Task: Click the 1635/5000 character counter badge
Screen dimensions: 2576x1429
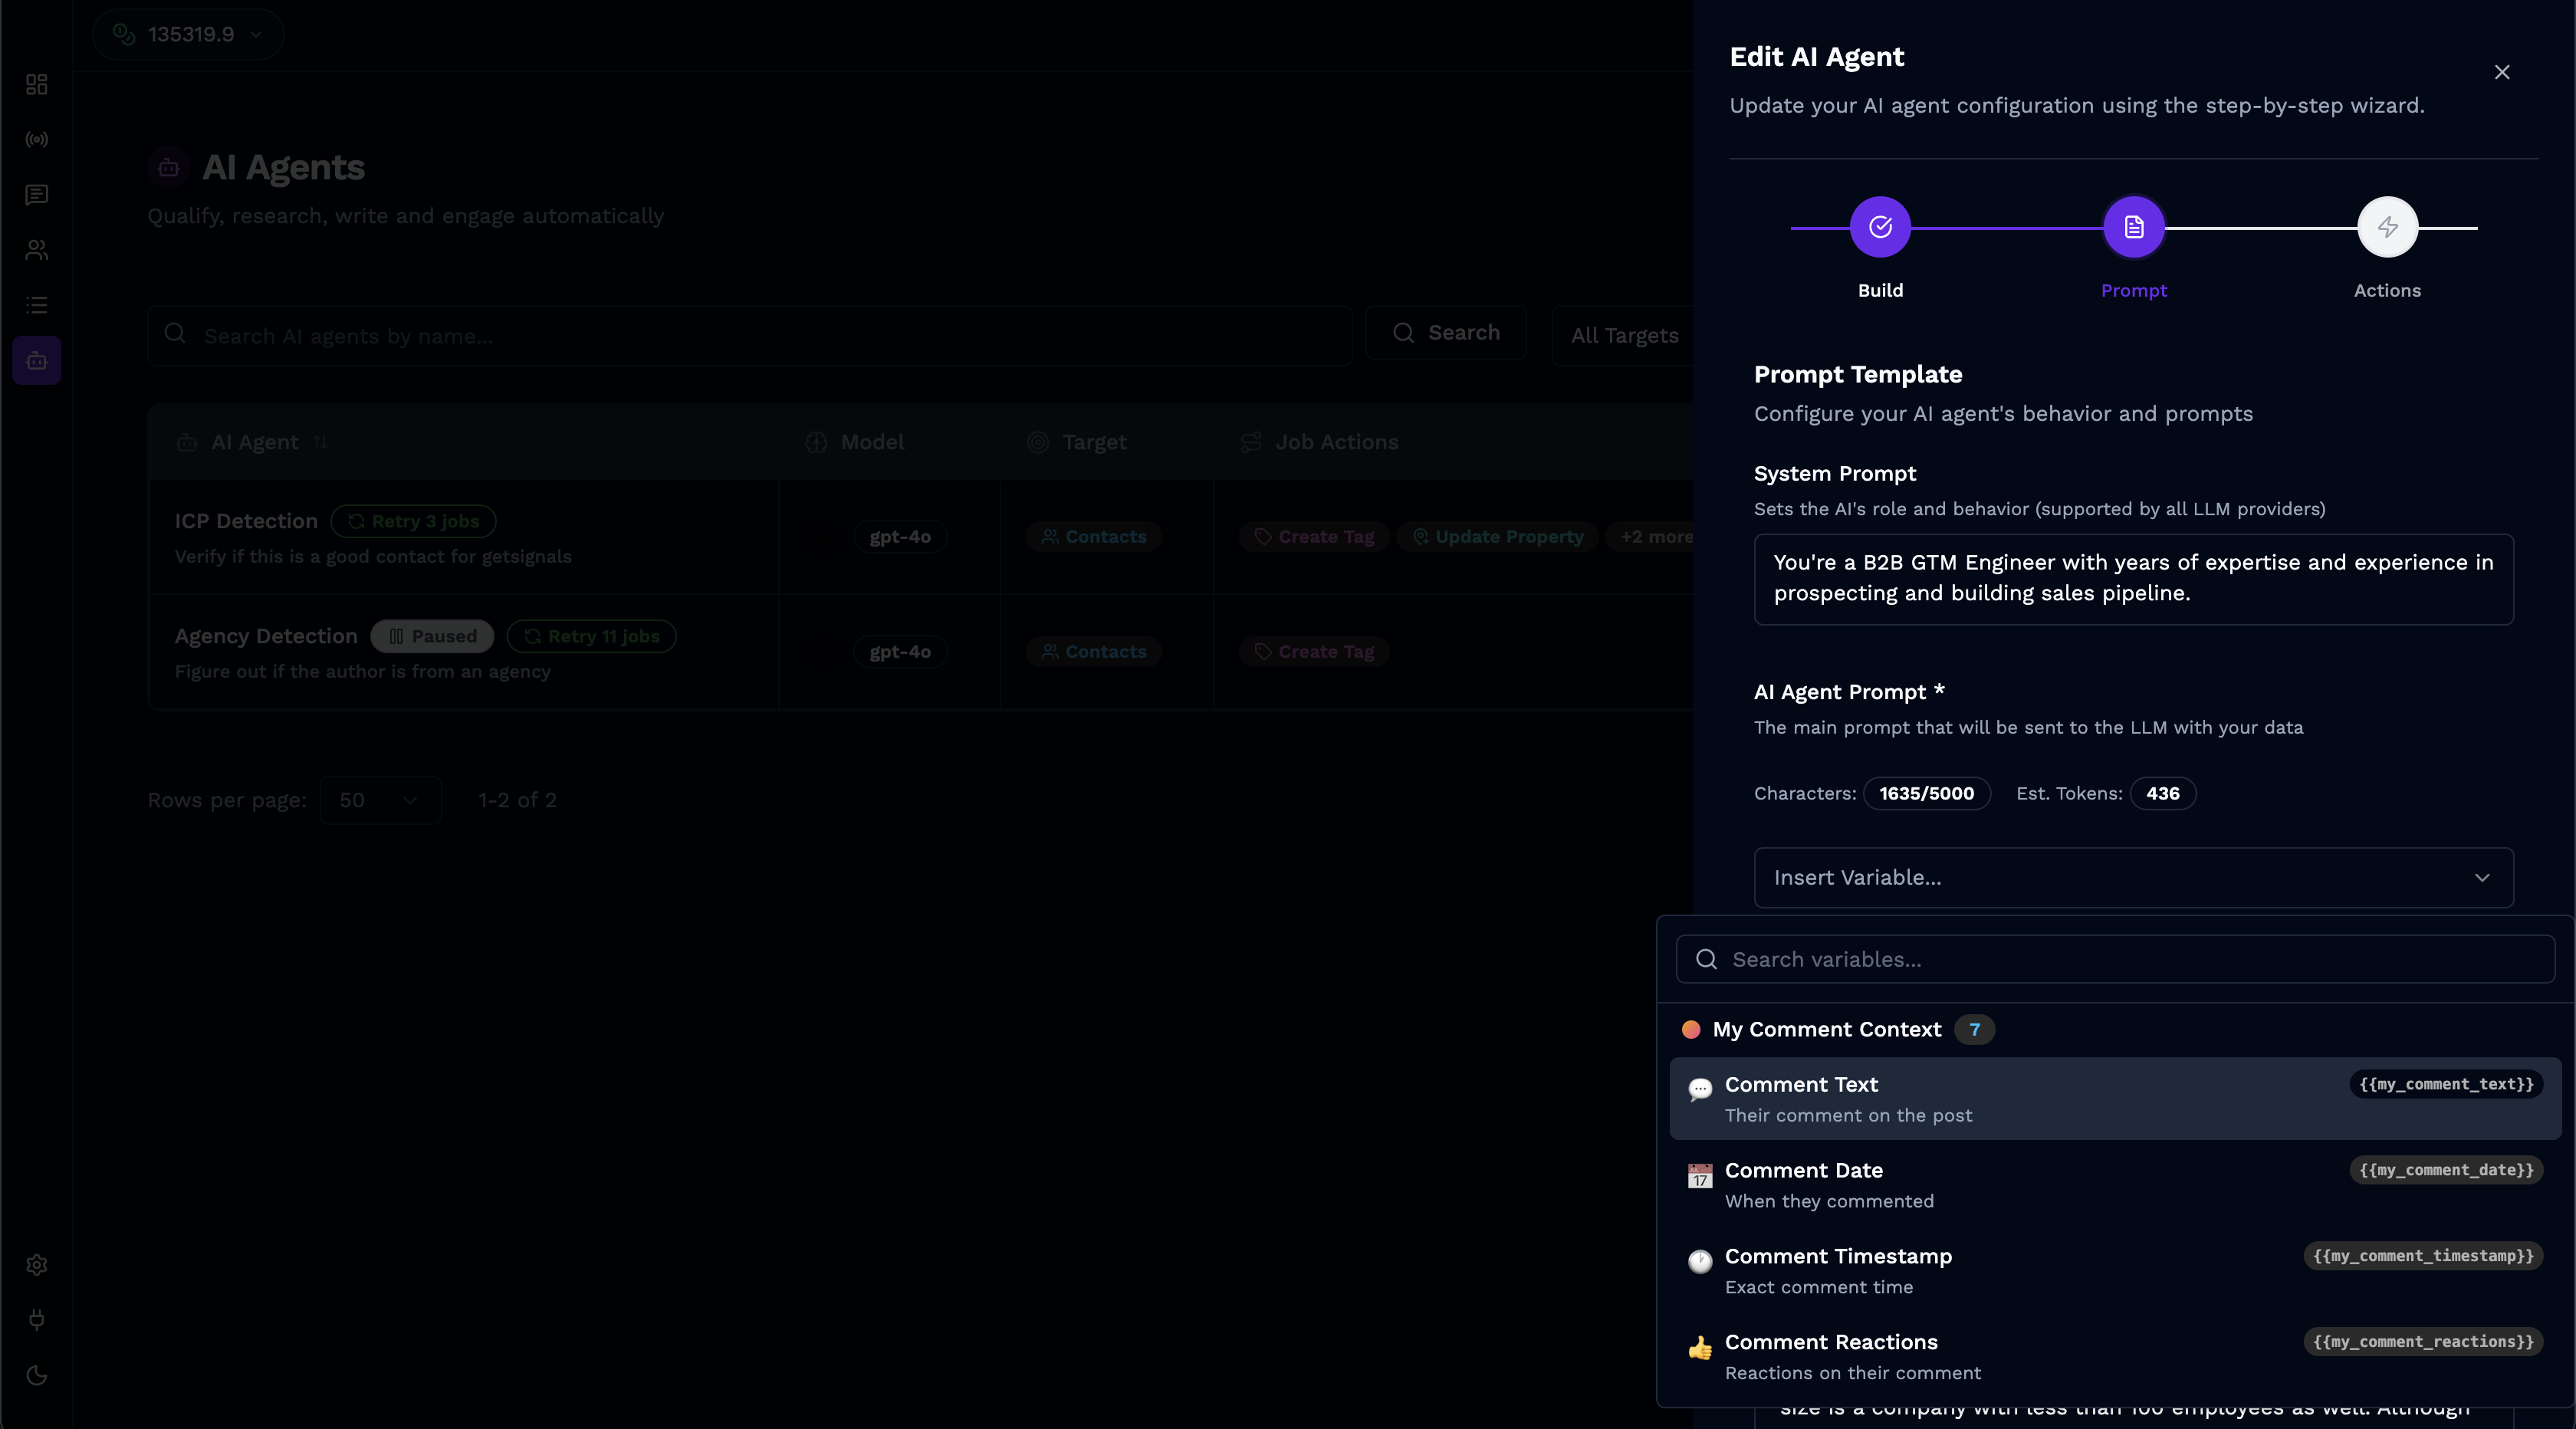Action: (x=1927, y=793)
